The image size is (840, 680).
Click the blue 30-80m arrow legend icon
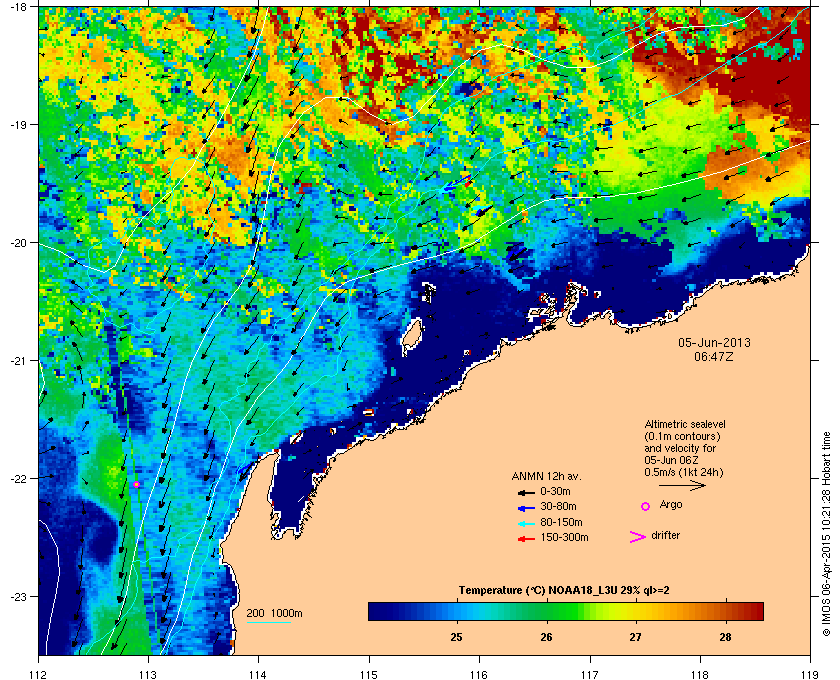pos(526,507)
